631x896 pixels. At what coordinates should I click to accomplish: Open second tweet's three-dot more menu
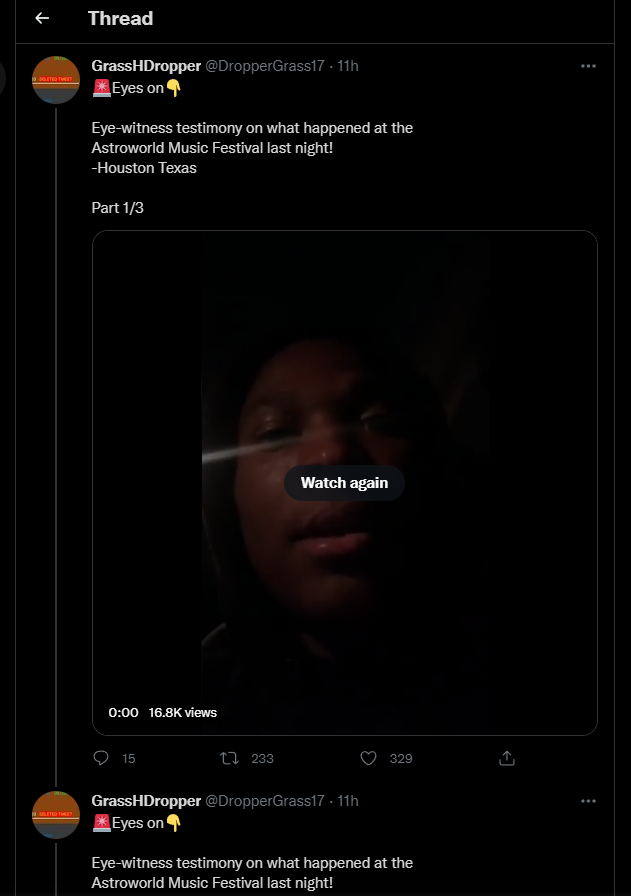(588, 801)
